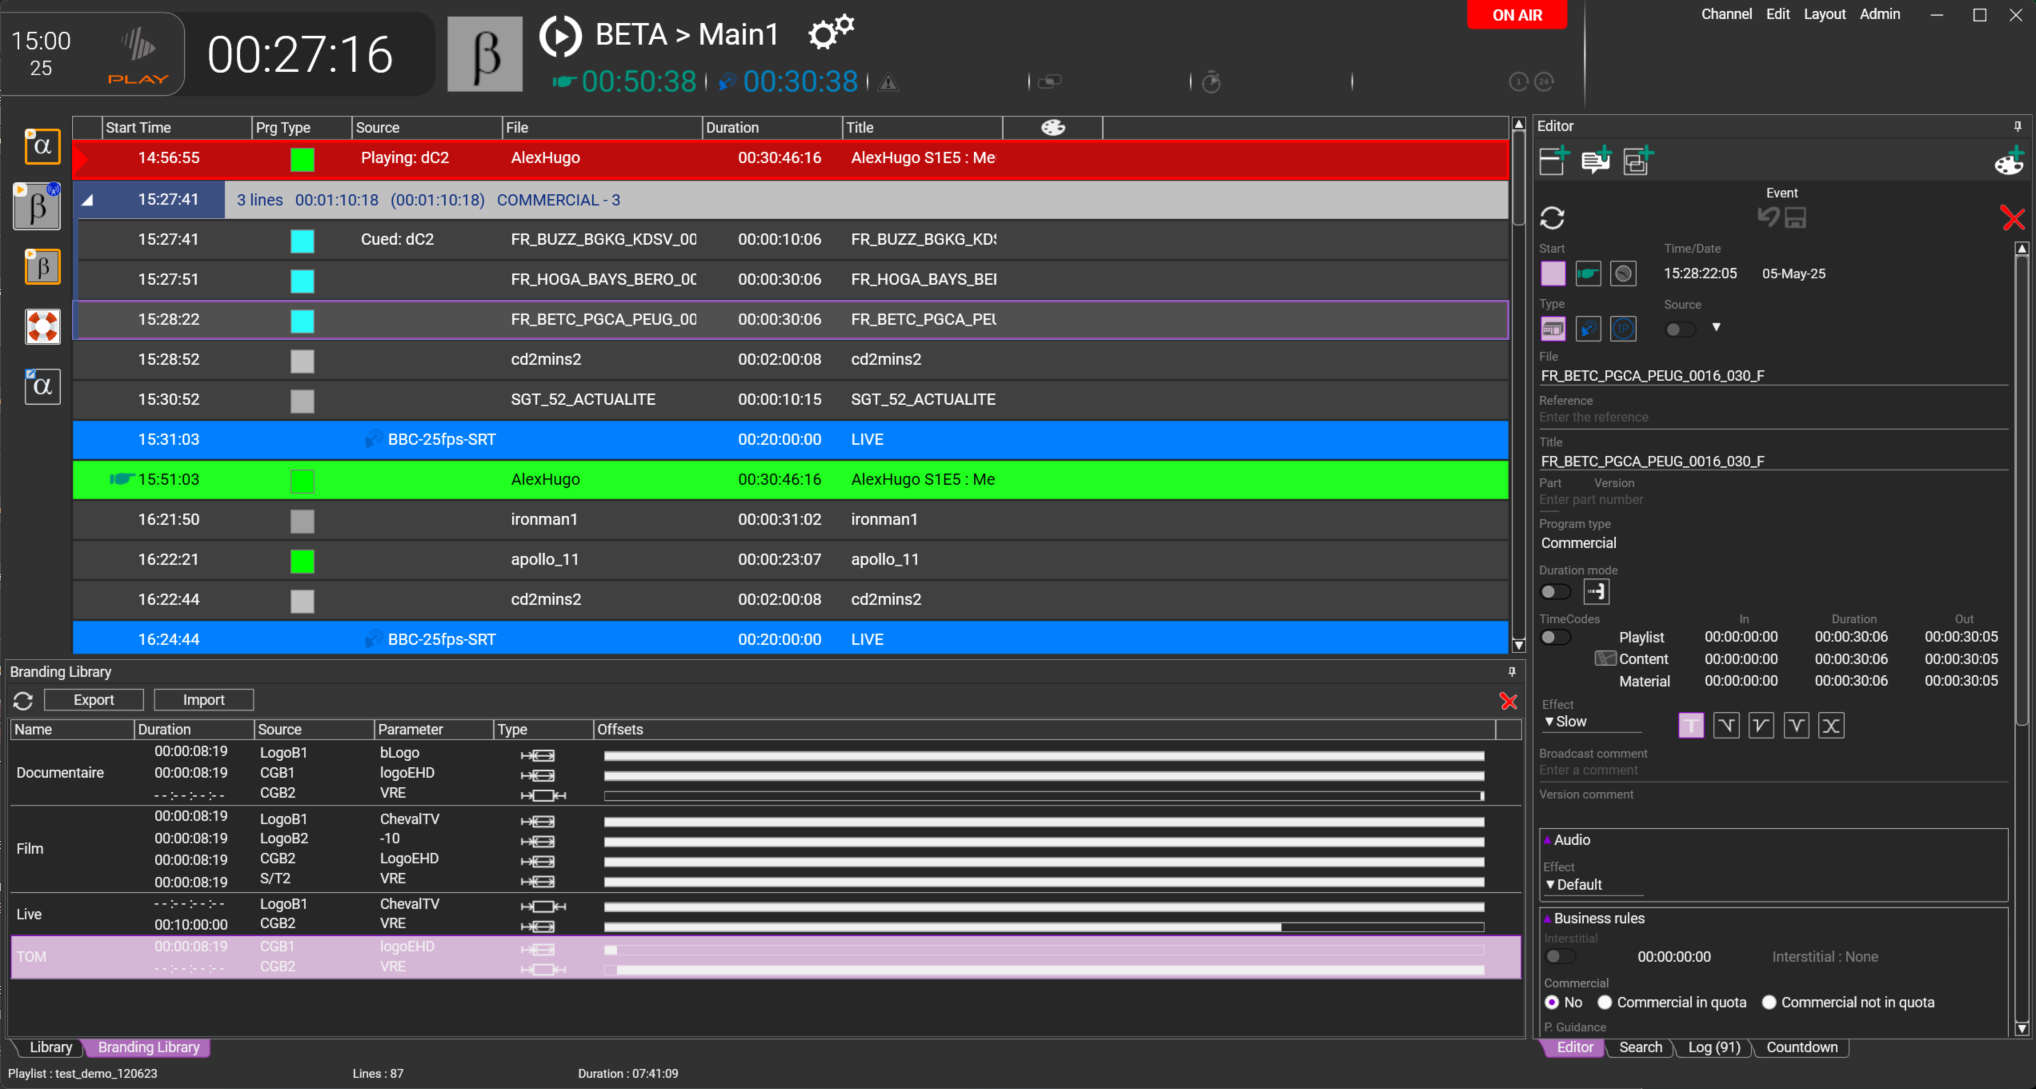This screenshot has height=1089, width=2036.
Task: Click the Export button
Action: click(94, 700)
